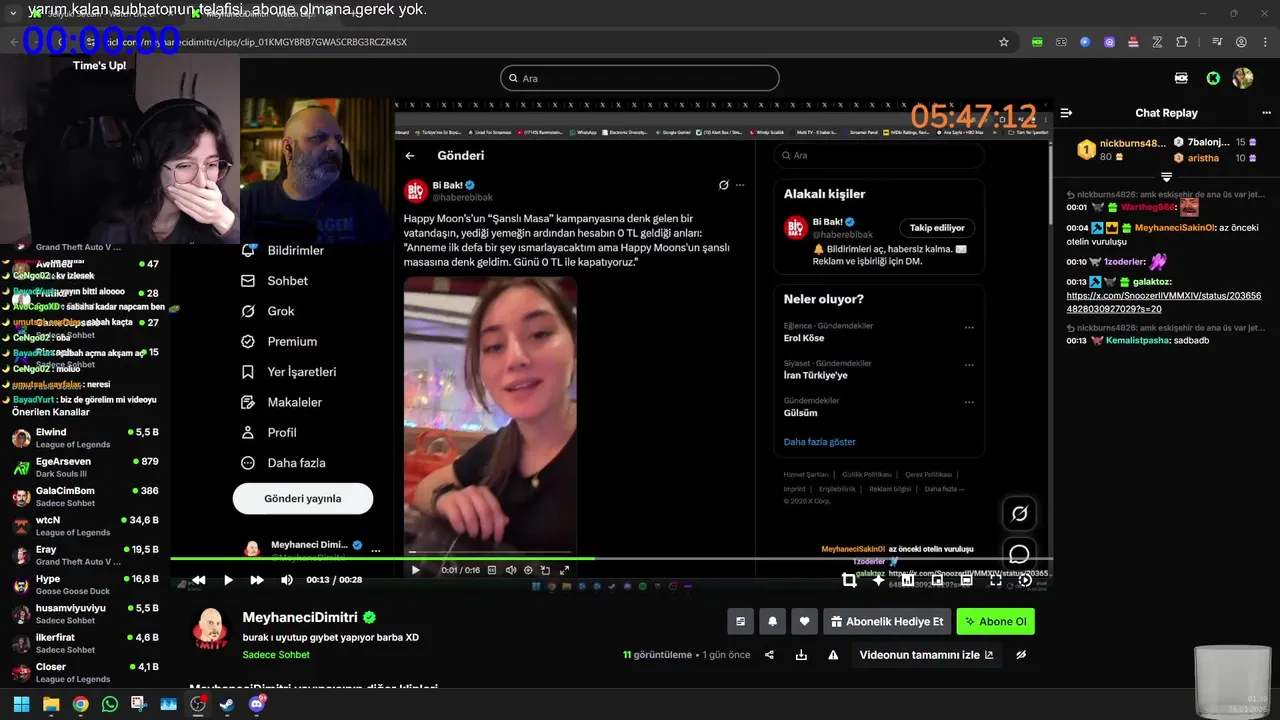Focus the Ara search field on Kick
Screen dimensions: 1280x720
(640, 78)
